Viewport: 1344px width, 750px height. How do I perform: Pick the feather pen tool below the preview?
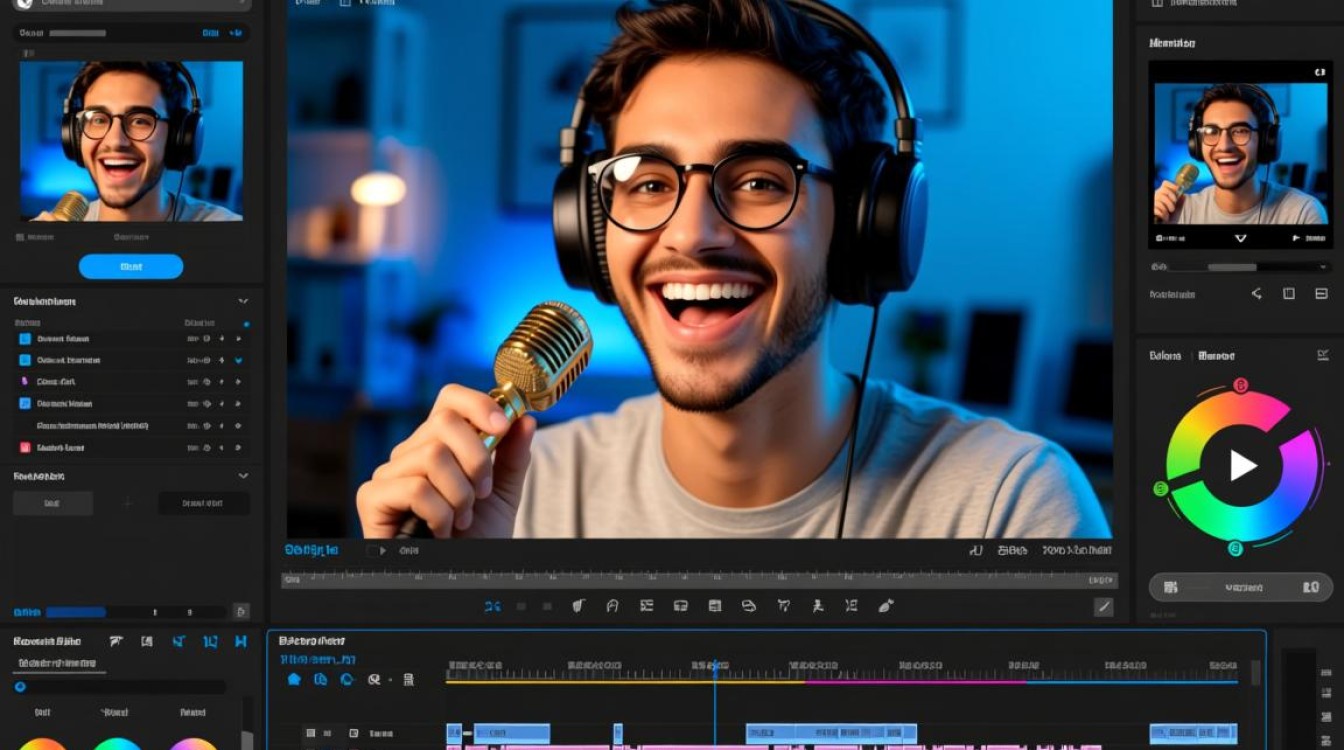click(579, 606)
